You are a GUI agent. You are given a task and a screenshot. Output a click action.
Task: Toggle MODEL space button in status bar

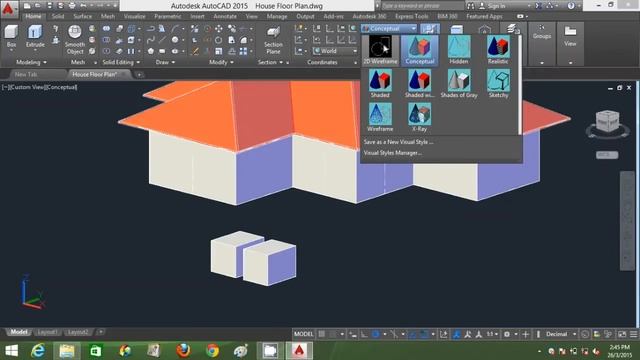click(x=304, y=334)
